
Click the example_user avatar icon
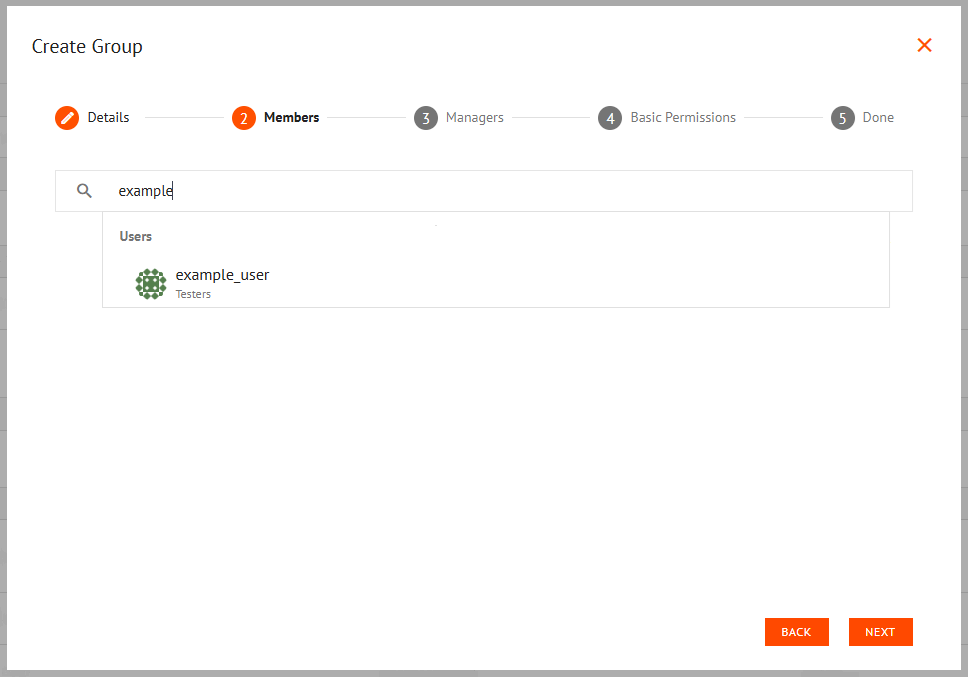pyautogui.click(x=151, y=284)
